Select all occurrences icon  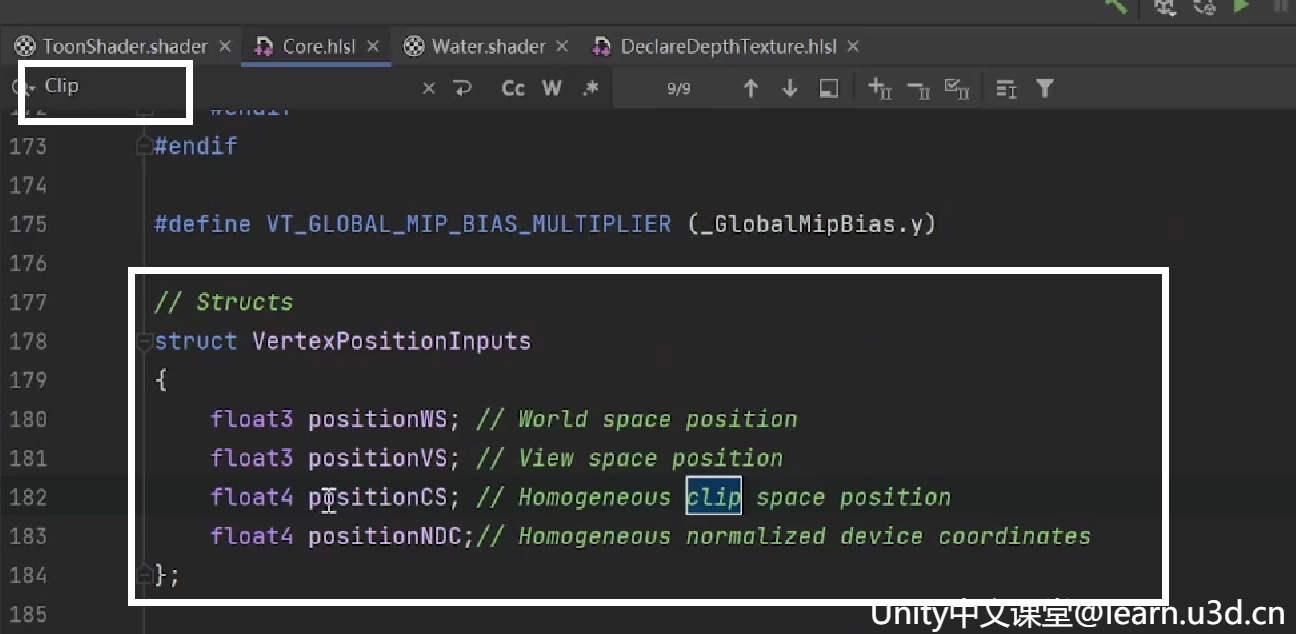tap(957, 88)
